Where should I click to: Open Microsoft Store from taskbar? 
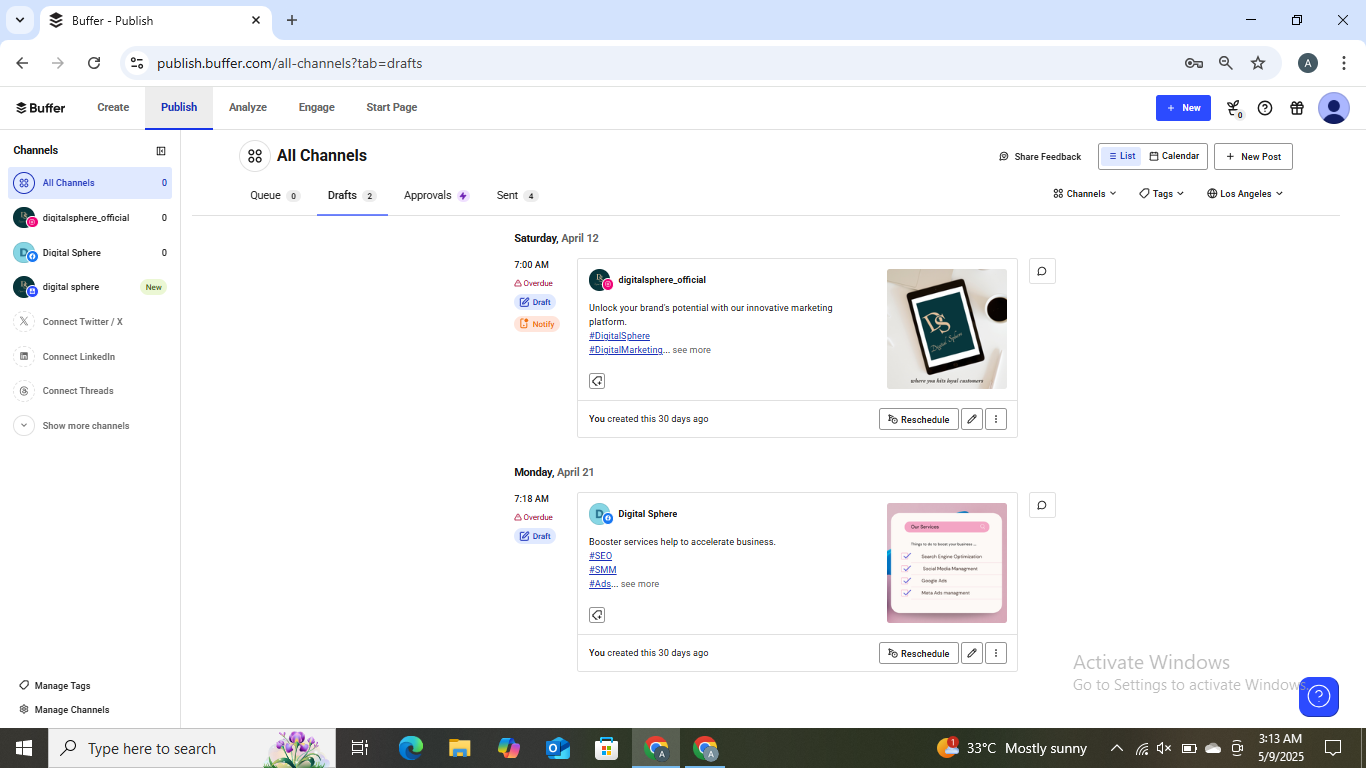point(607,748)
